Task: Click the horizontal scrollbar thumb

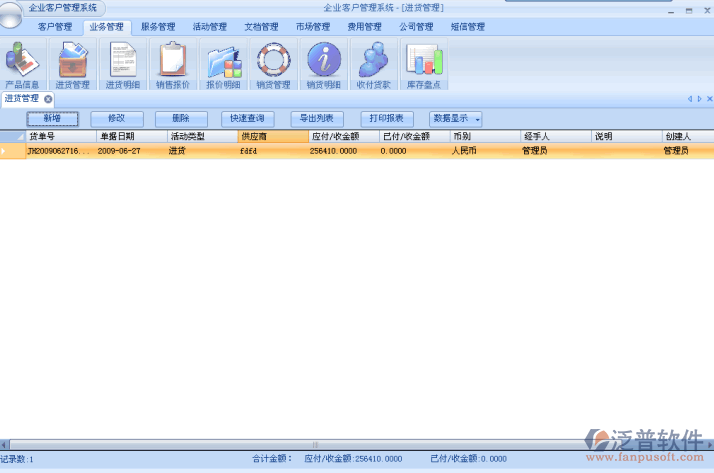Action: [315, 444]
